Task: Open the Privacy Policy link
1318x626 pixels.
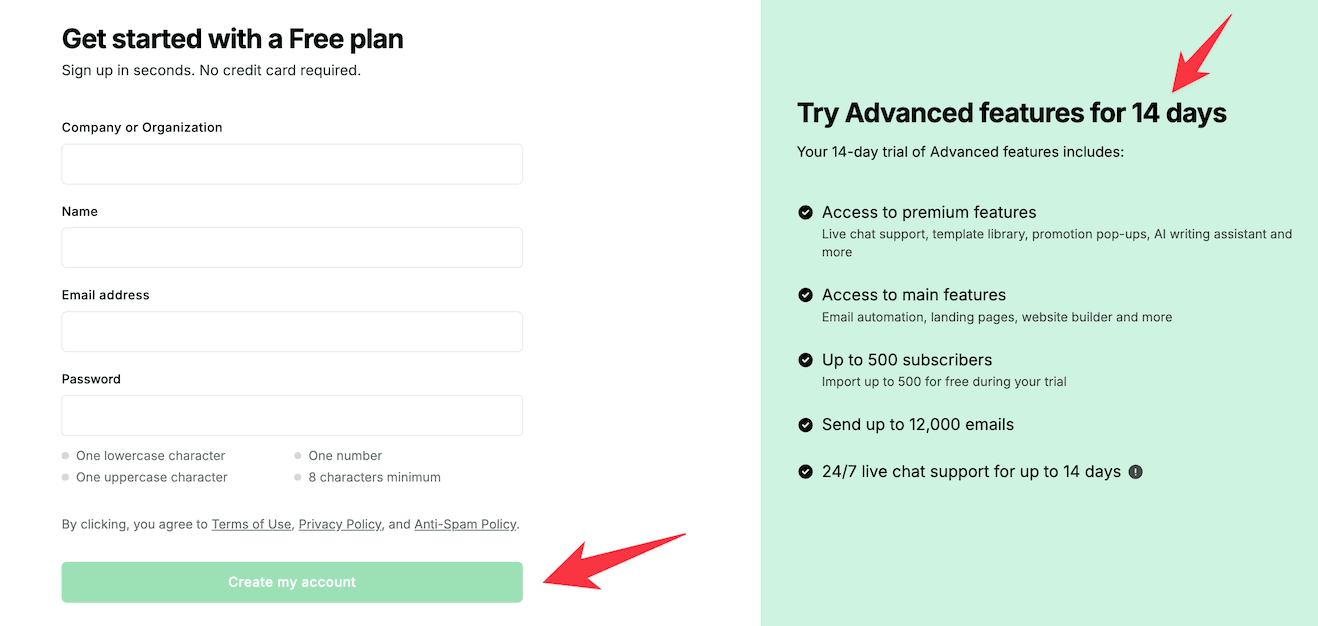Action: point(340,523)
